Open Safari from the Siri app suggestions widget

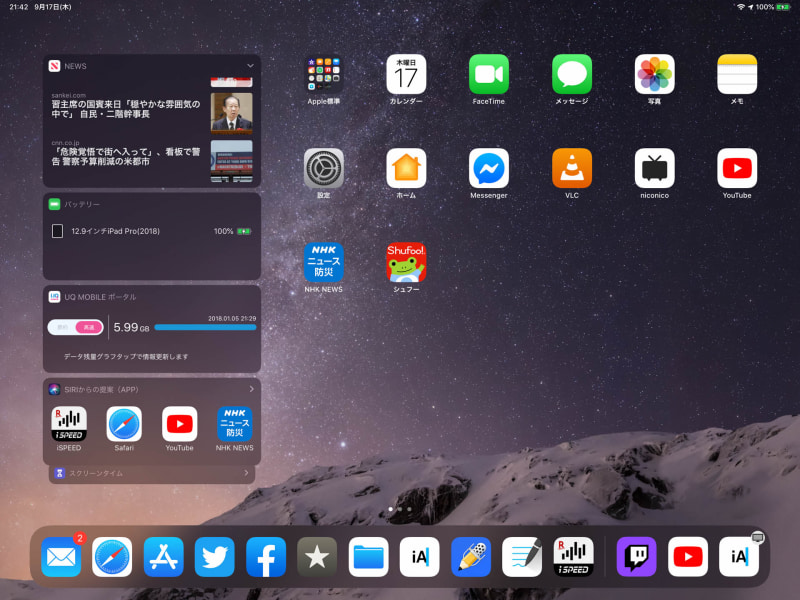pyautogui.click(x=124, y=424)
